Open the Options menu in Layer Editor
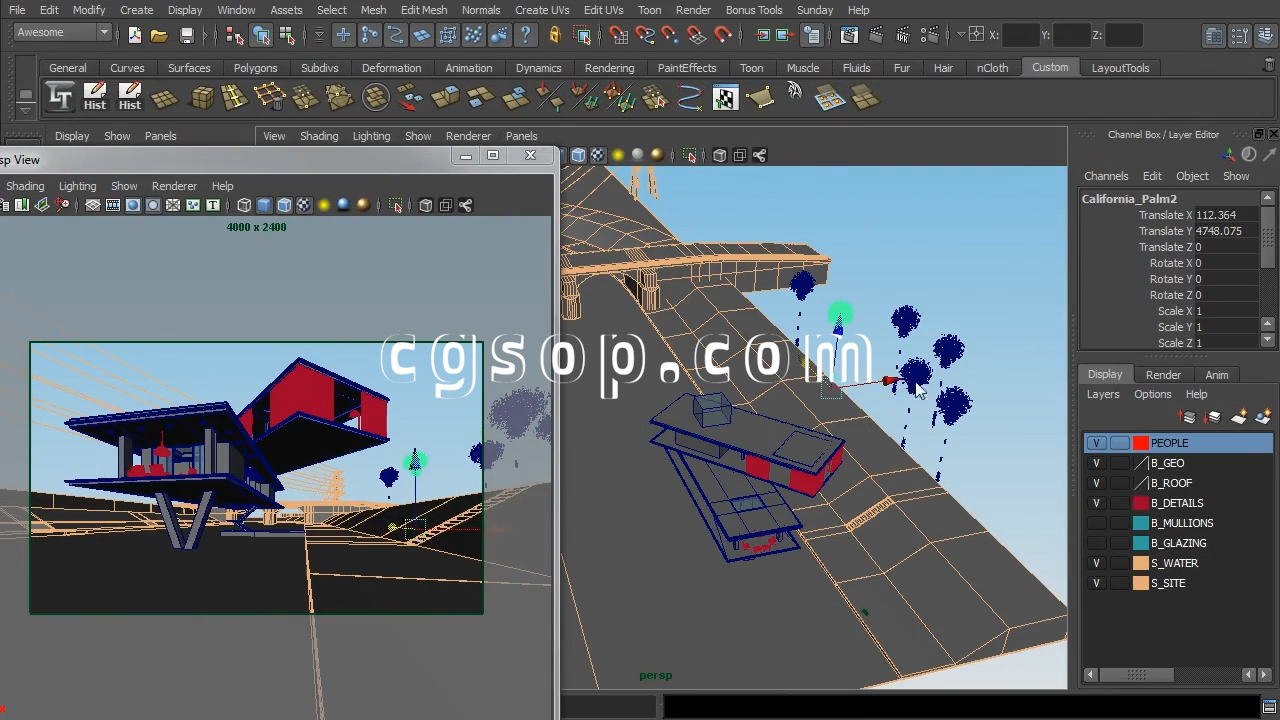Screen dimensions: 1280x720 pyautogui.click(x=1152, y=394)
